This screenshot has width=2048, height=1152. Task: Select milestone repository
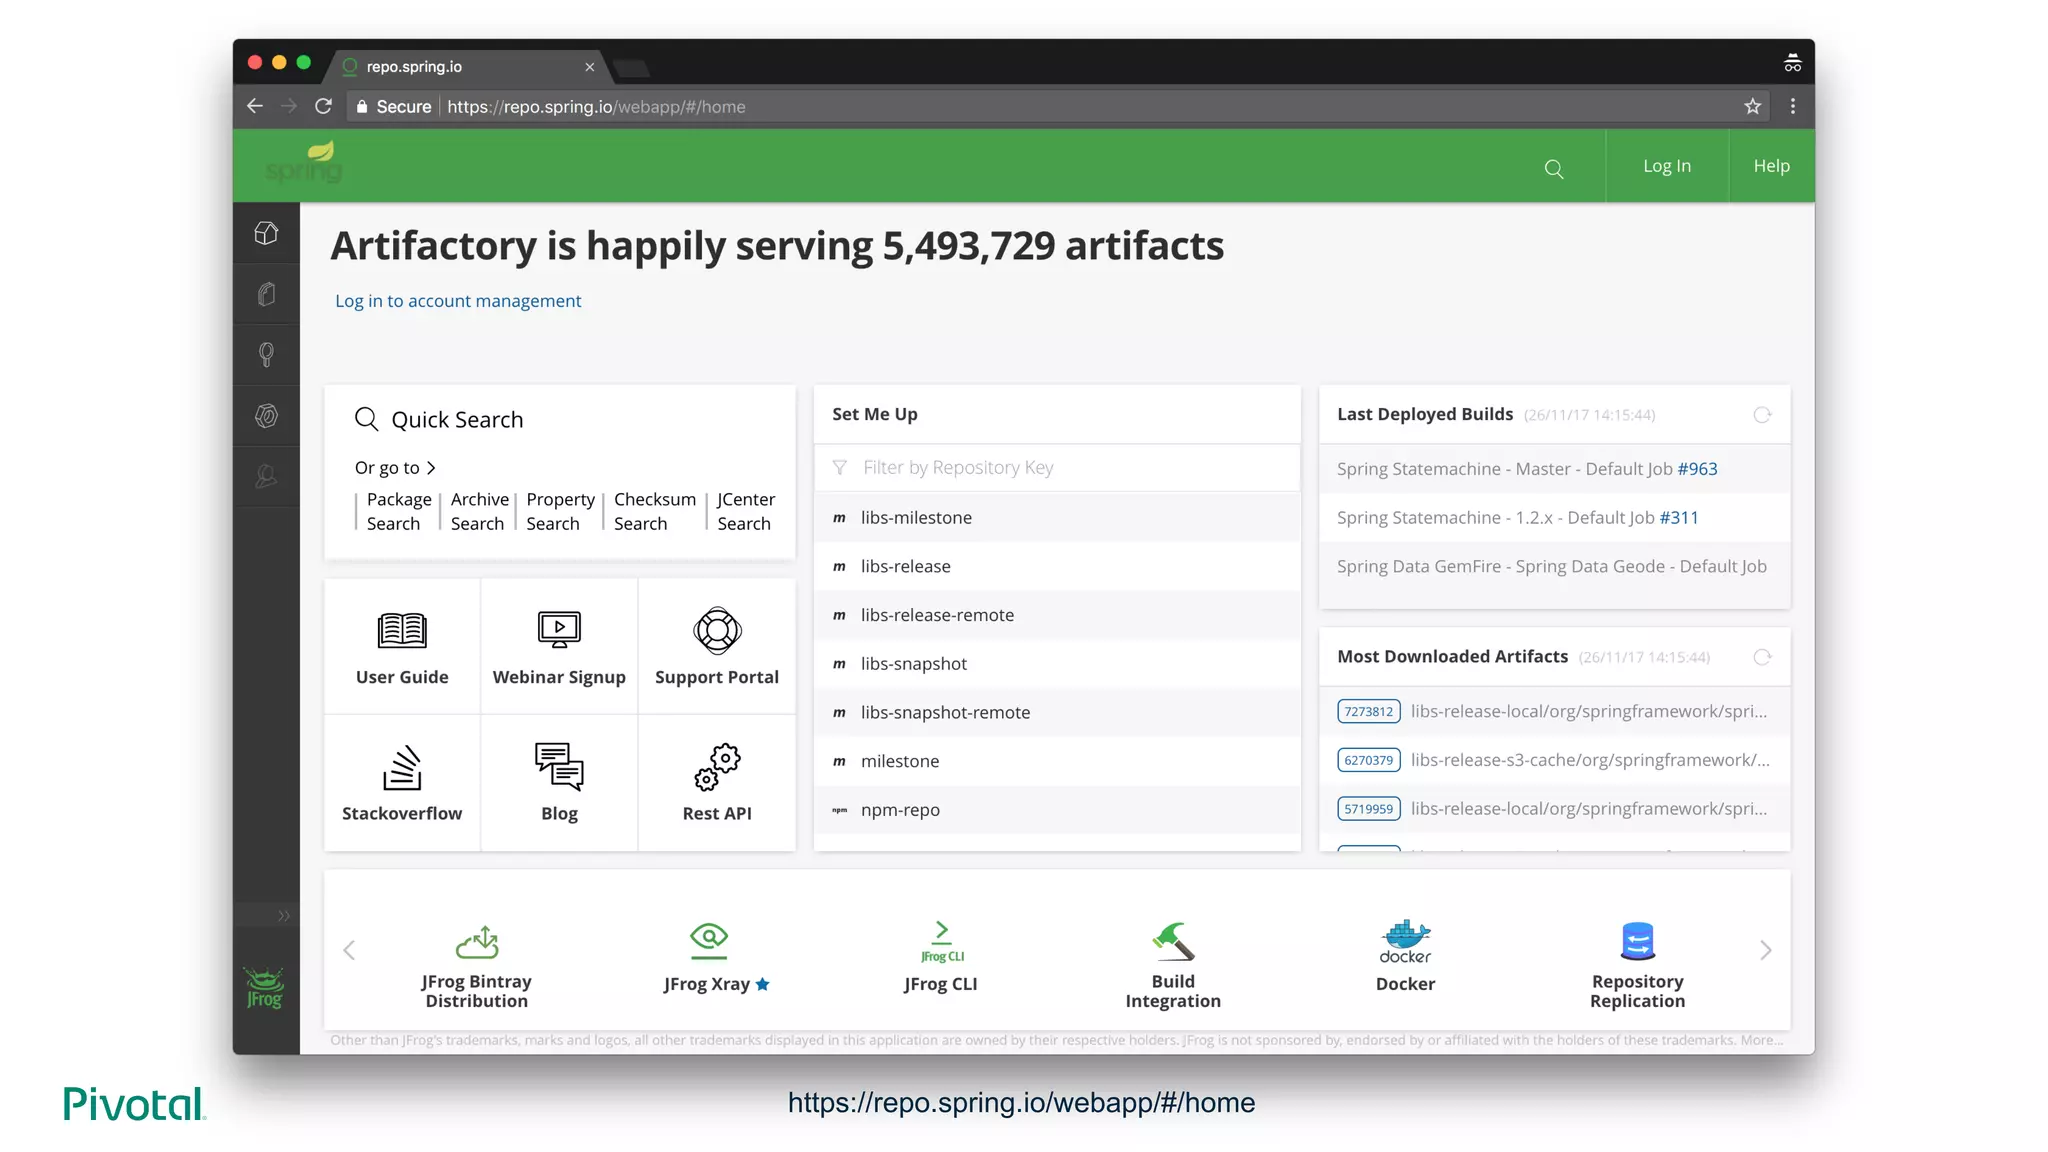click(x=1057, y=761)
